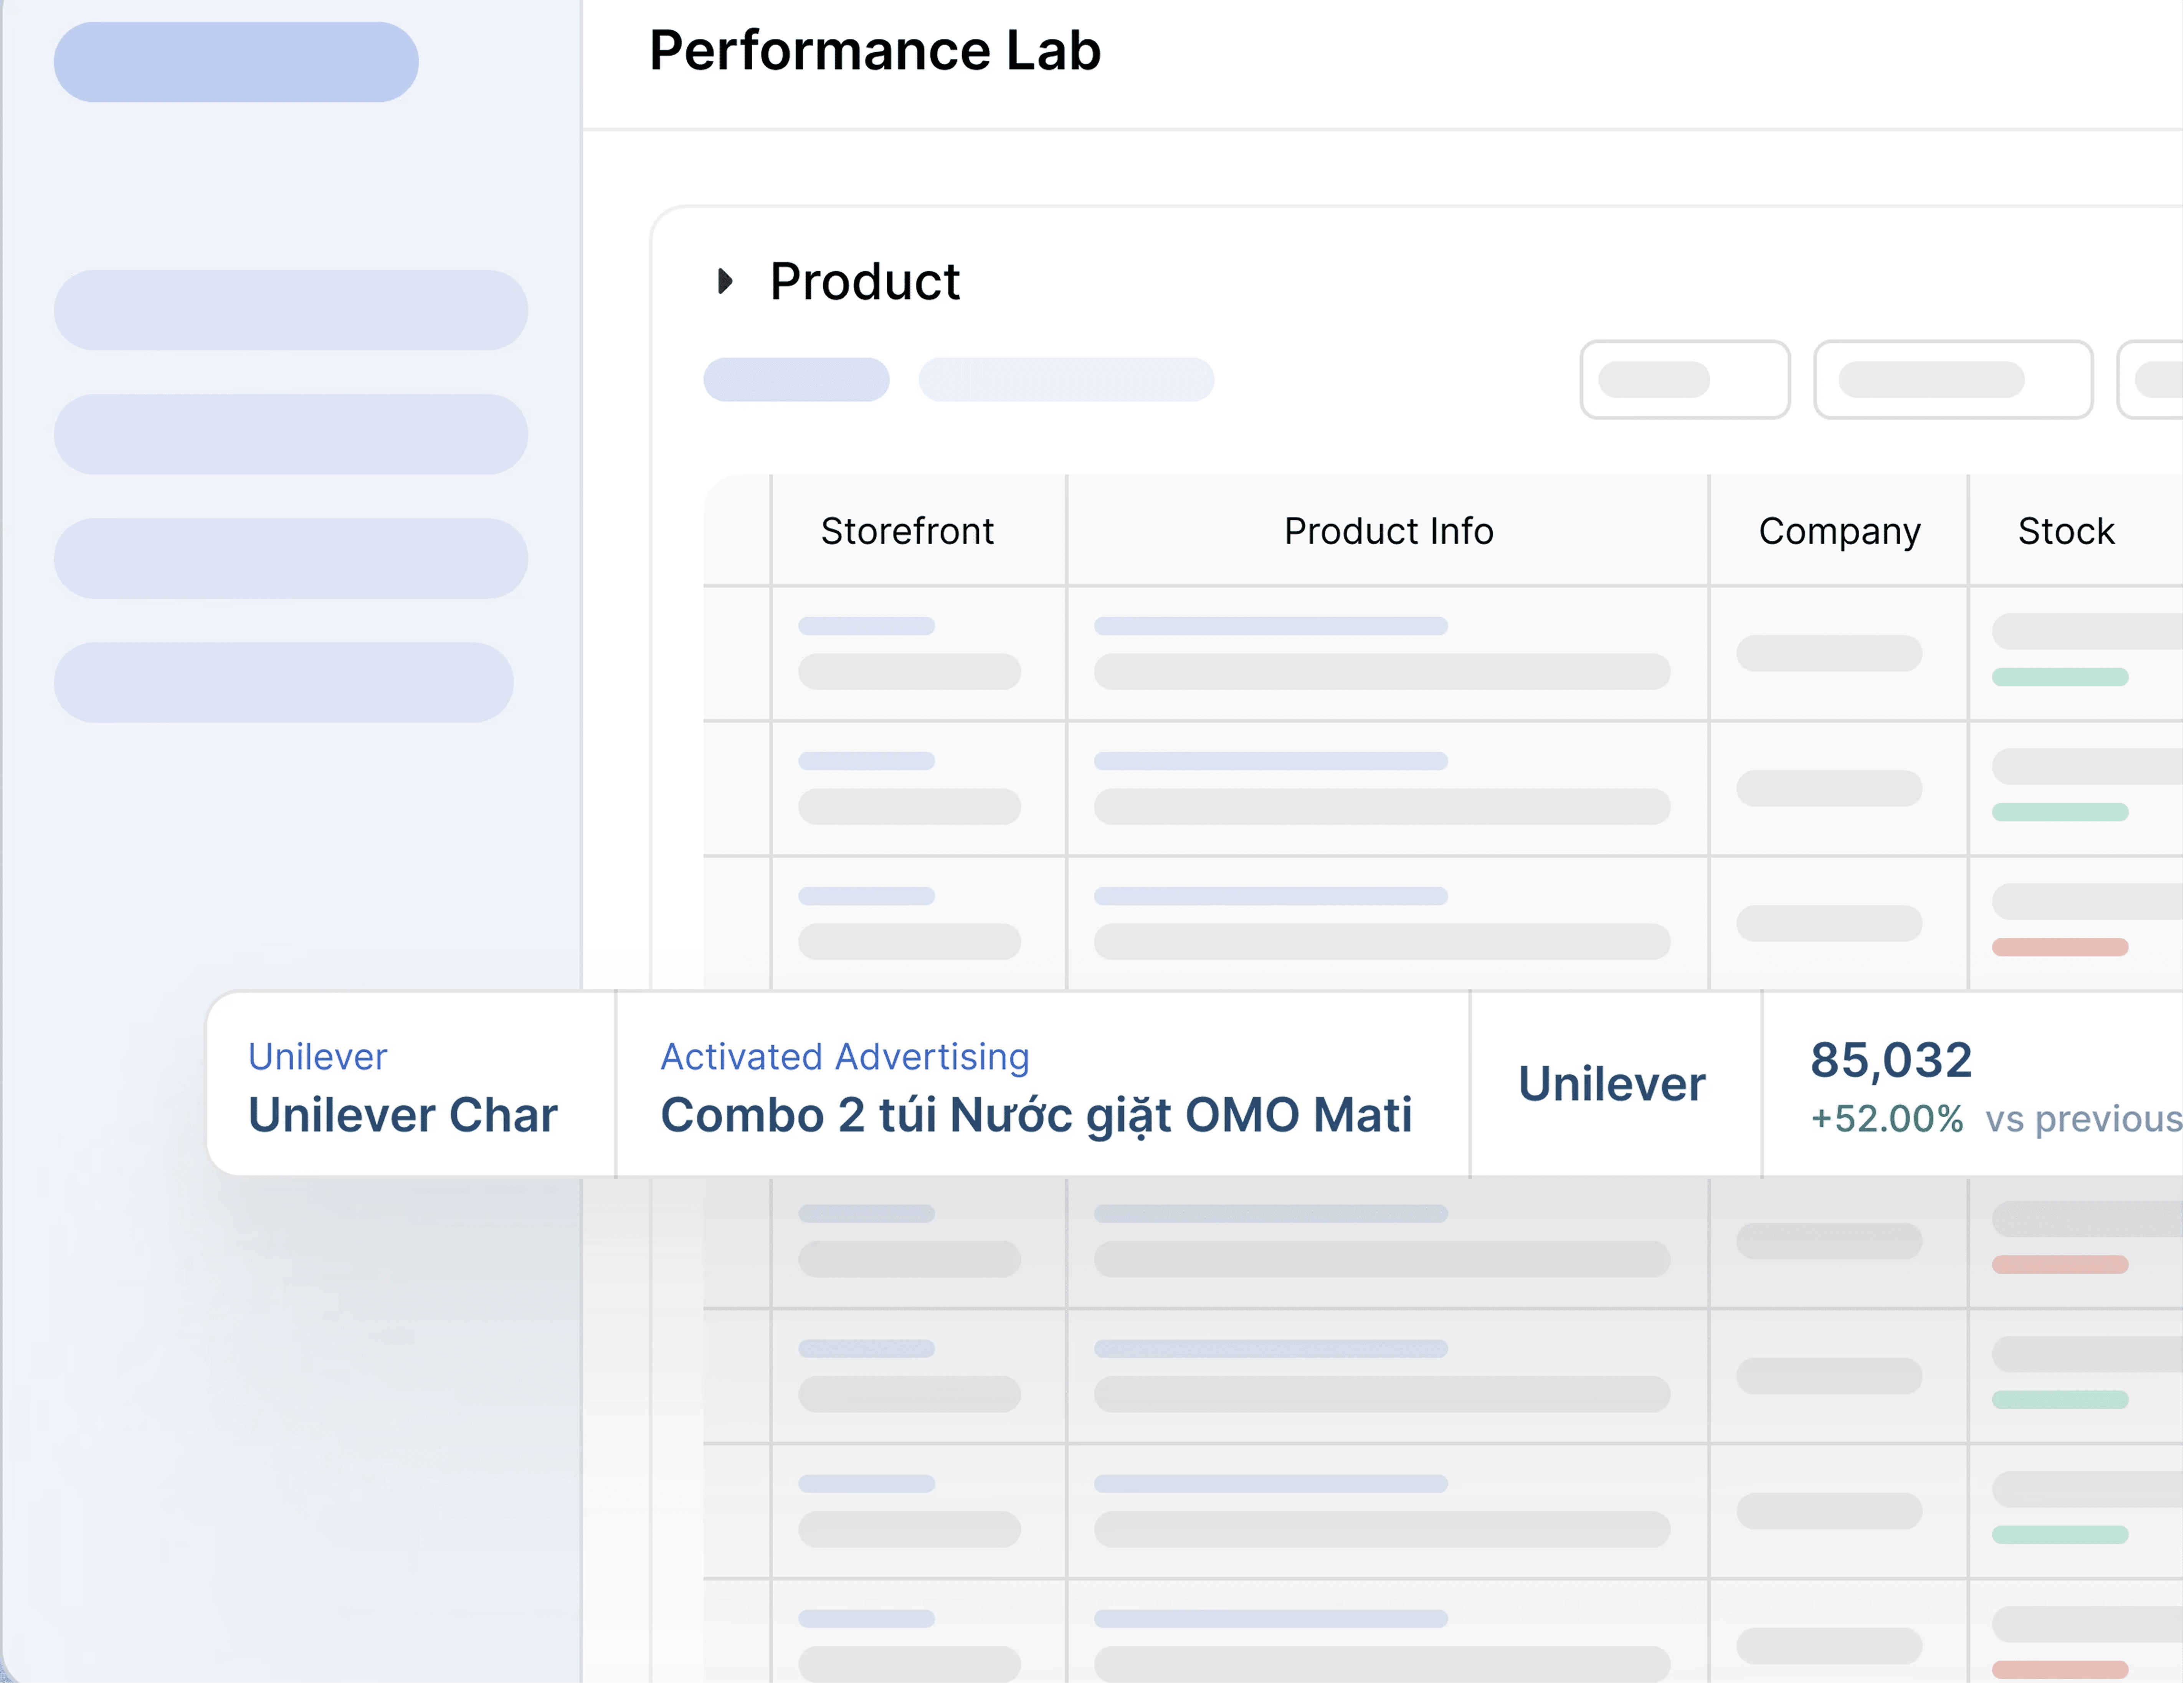This screenshot has height=1683, width=2184.
Task: Select the first sidebar menu item
Action: [x=291, y=310]
